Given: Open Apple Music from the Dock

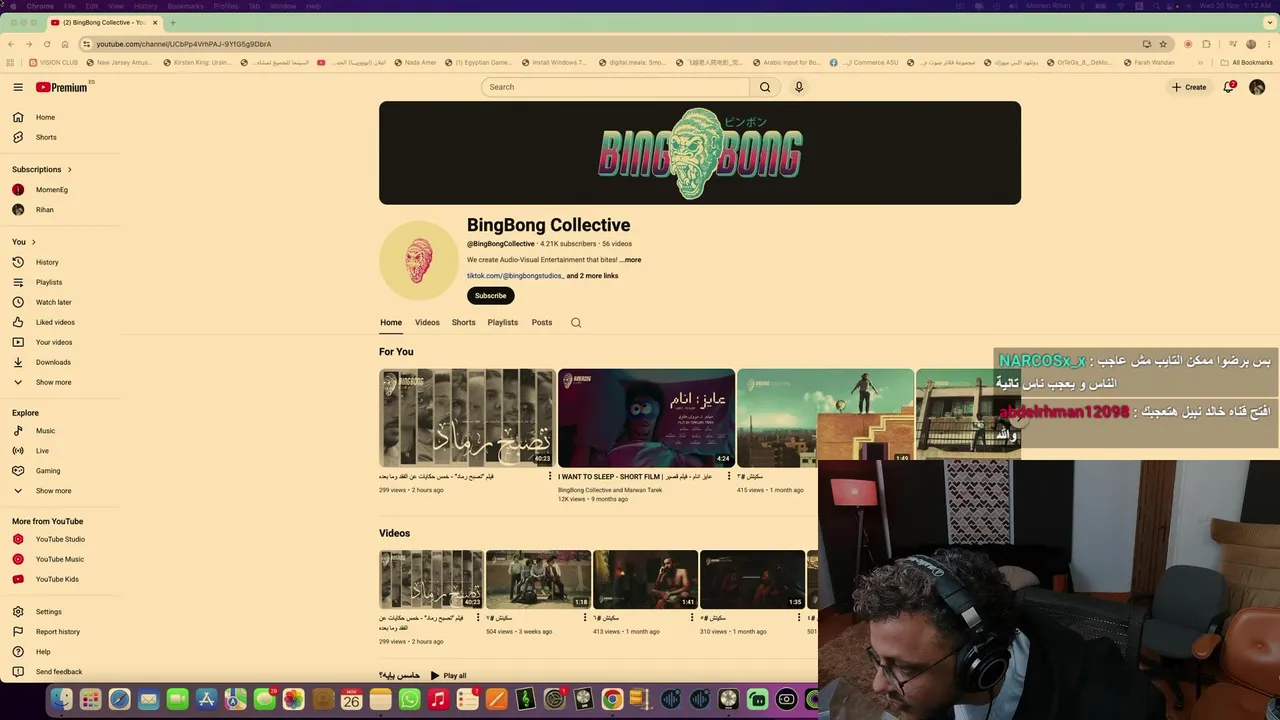Looking at the screenshot, I should (x=438, y=700).
